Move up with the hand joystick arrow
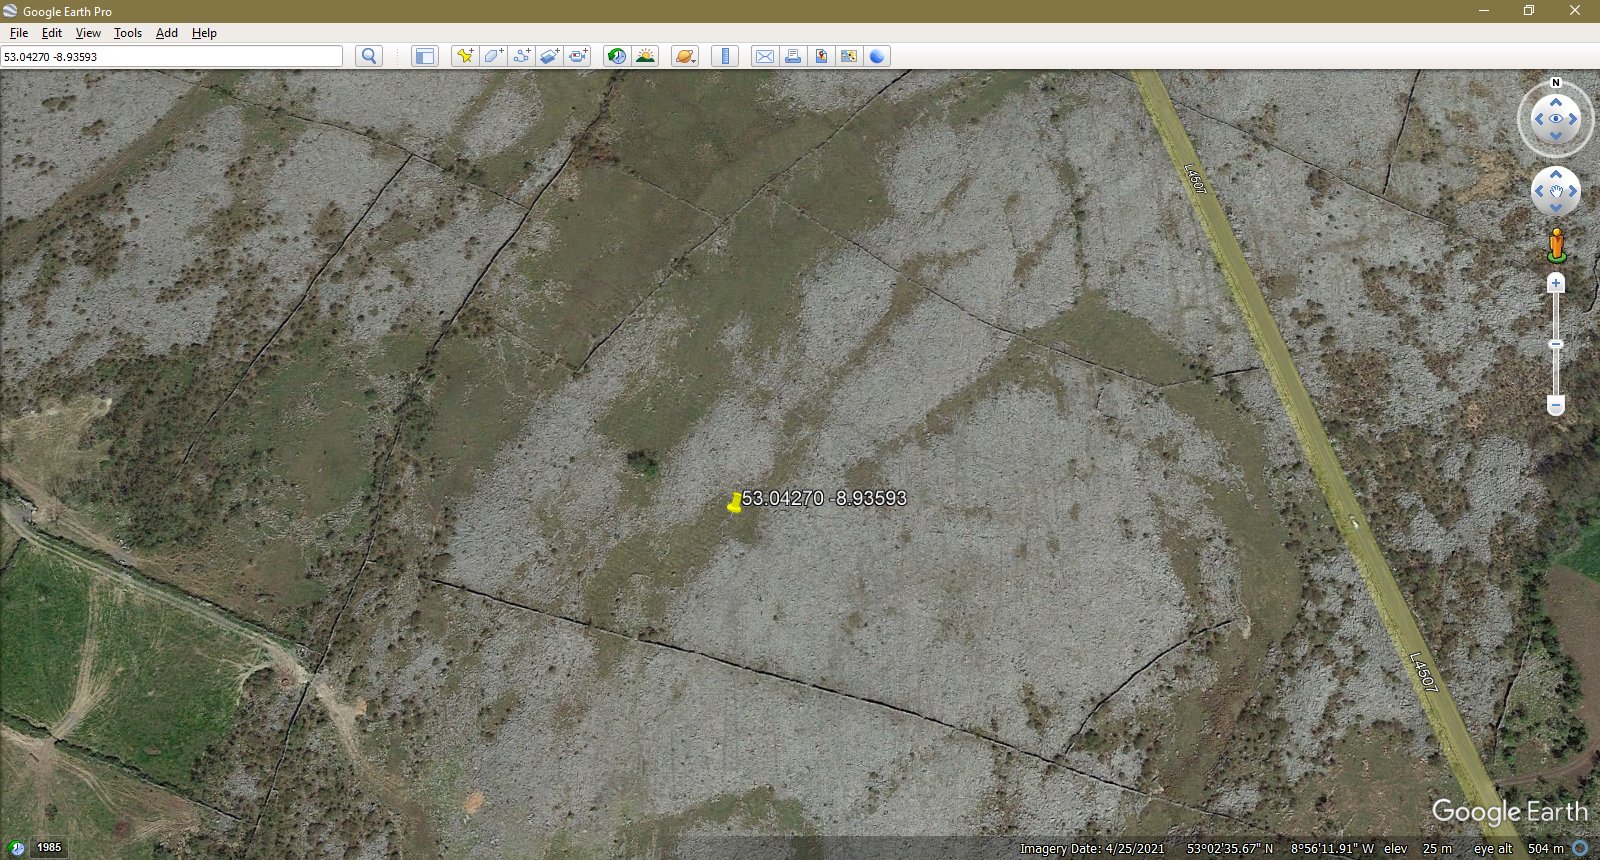Screen dimensions: 1600x860 [x=1556, y=175]
